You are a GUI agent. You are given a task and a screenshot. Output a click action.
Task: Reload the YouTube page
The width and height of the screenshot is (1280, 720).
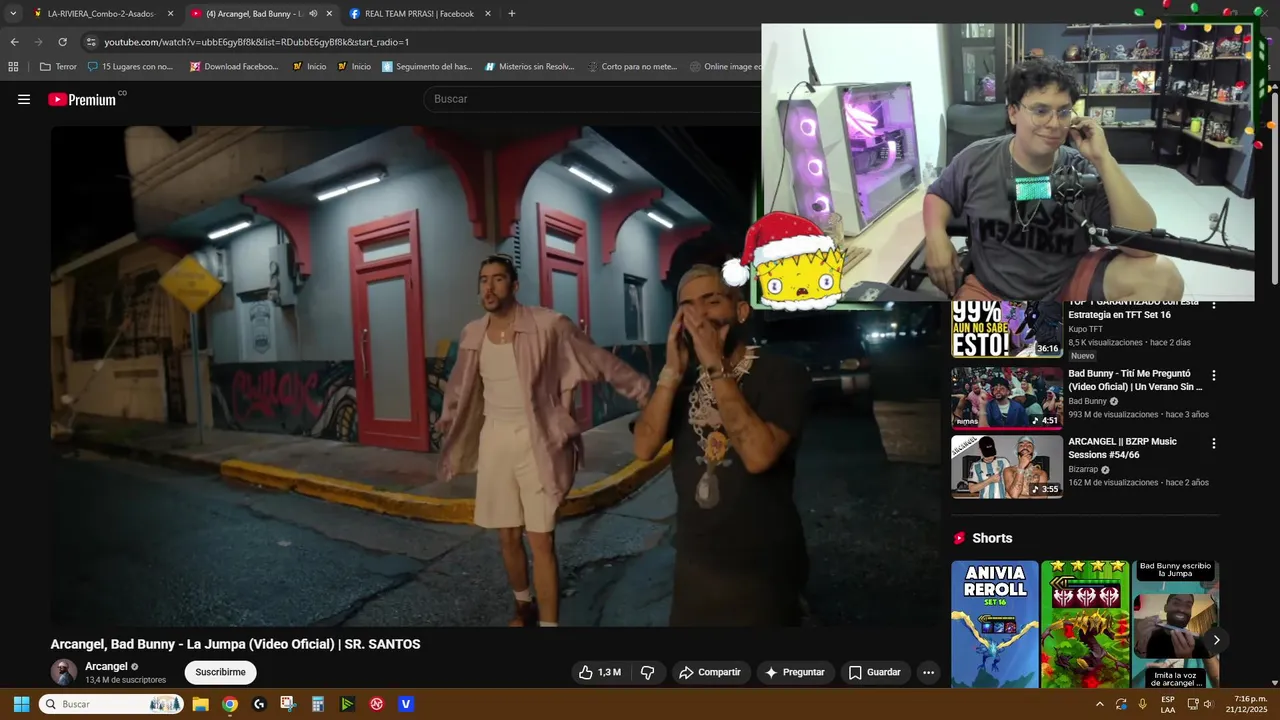point(62,42)
